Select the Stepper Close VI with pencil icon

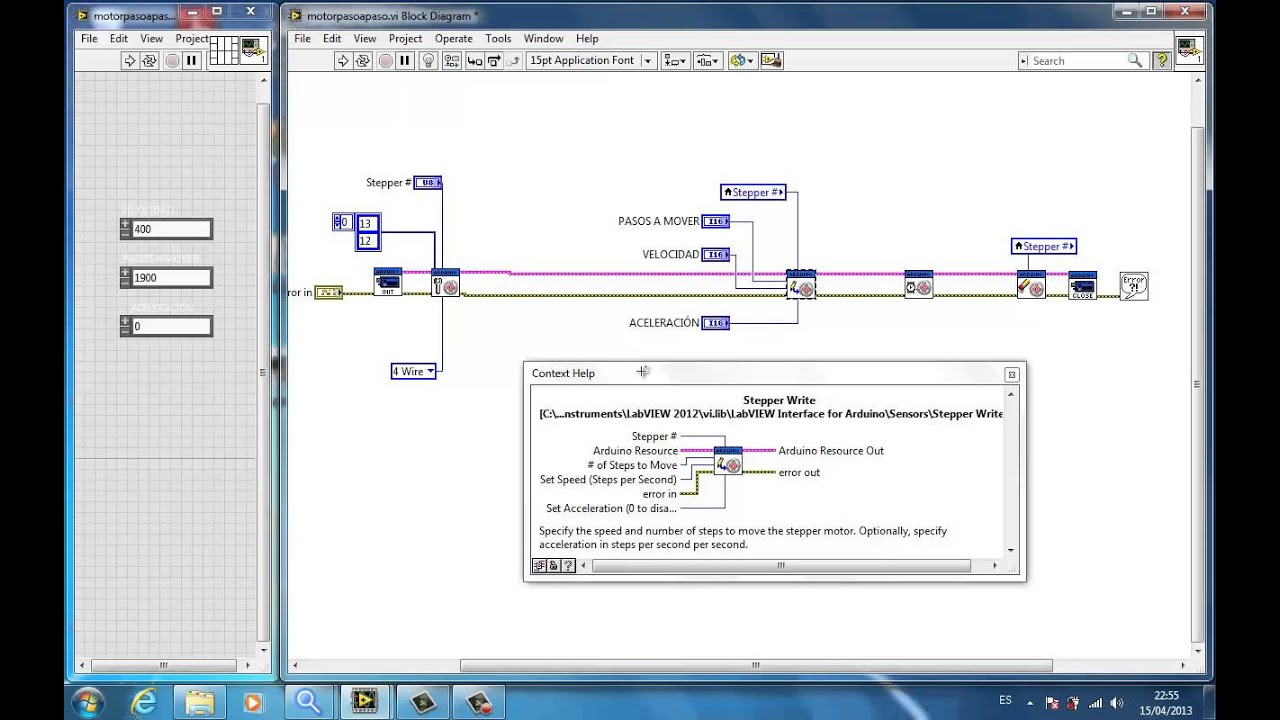coord(1031,285)
